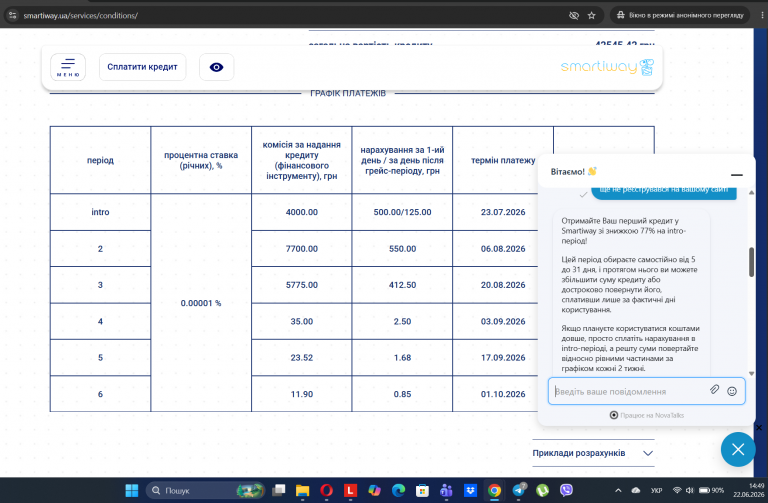Open Viber from taskbar

pos(566,490)
